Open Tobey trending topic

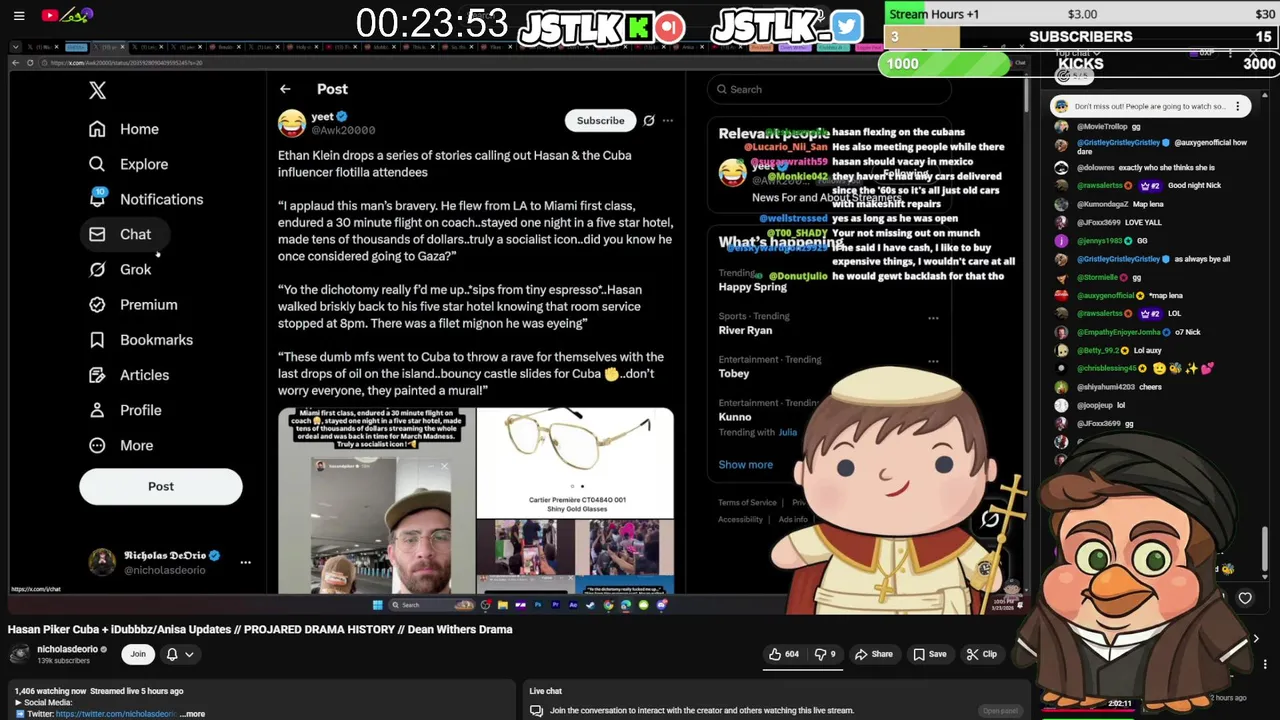click(733, 373)
